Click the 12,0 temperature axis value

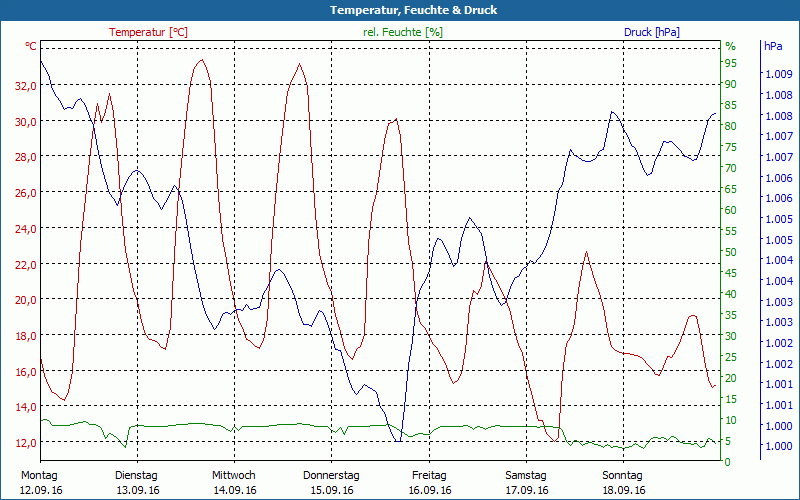pyautogui.click(x=26, y=442)
